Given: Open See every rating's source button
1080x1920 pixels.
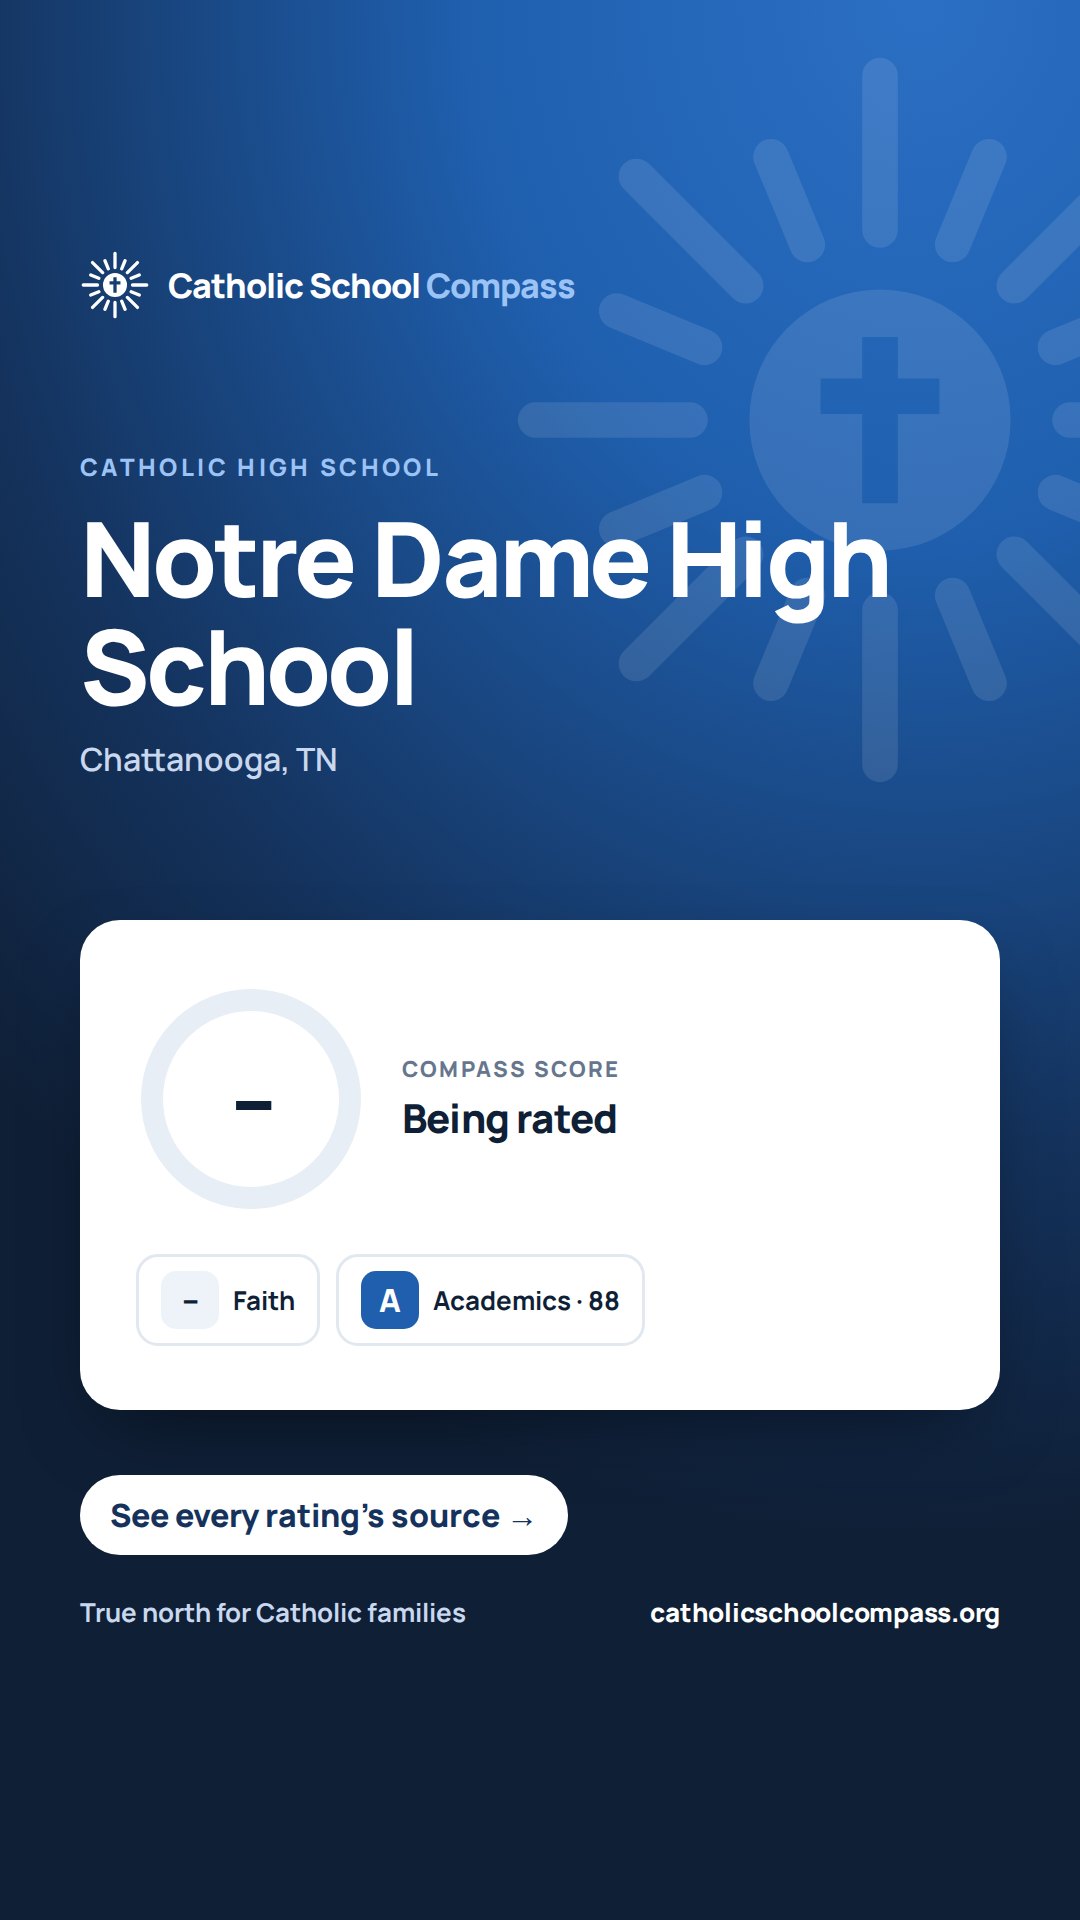Looking at the screenshot, I should (324, 1515).
